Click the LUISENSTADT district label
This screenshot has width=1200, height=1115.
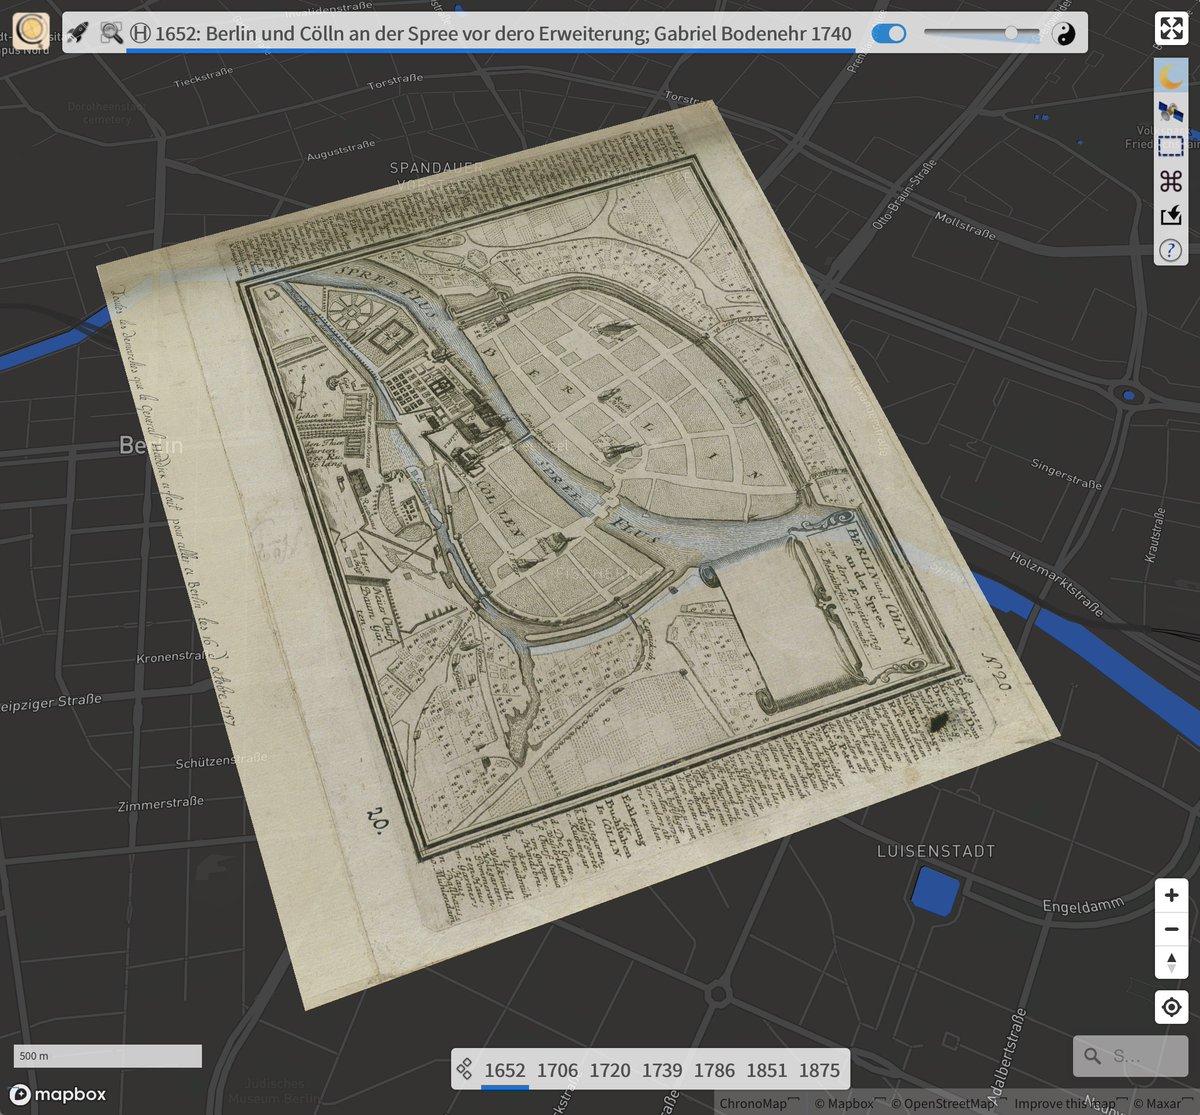click(936, 851)
